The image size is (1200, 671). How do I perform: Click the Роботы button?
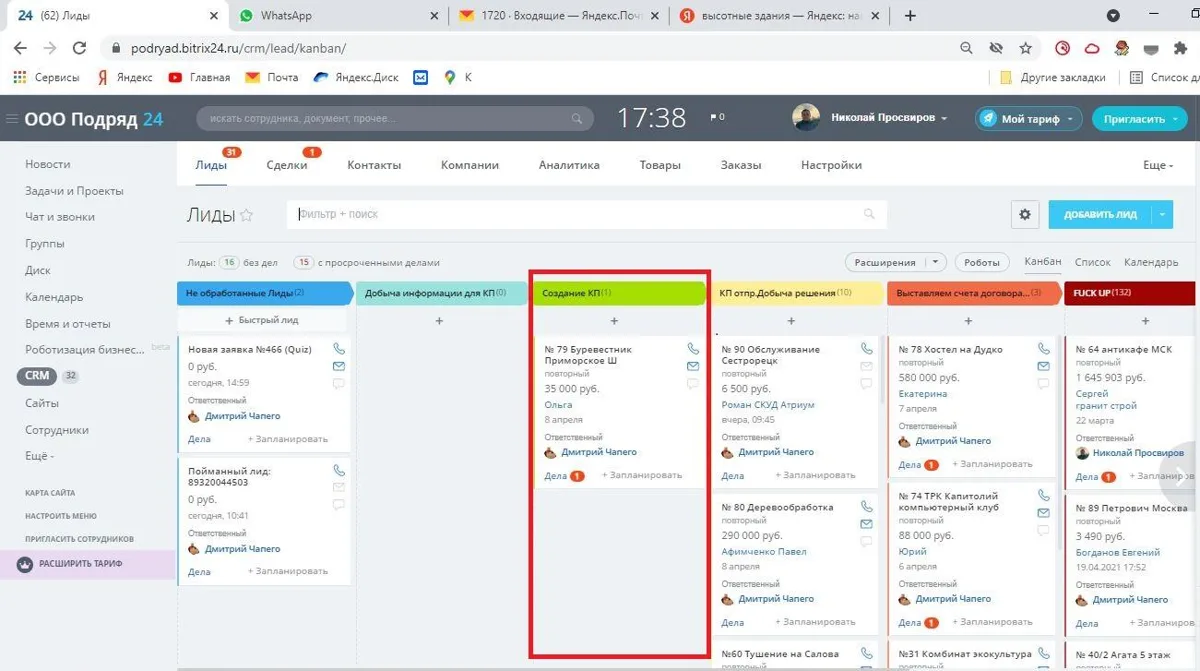point(982,262)
